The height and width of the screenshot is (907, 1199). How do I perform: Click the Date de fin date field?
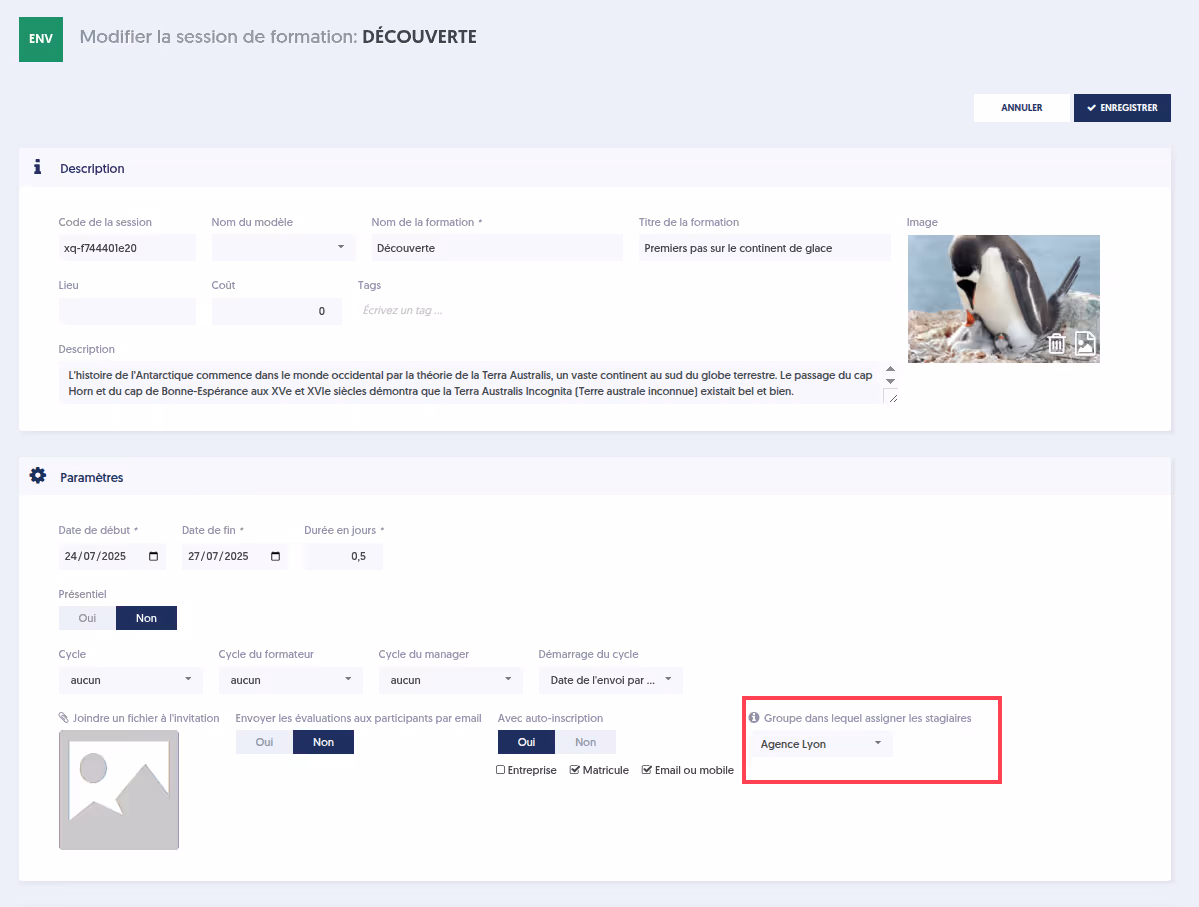pyautogui.click(x=234, y=556)
